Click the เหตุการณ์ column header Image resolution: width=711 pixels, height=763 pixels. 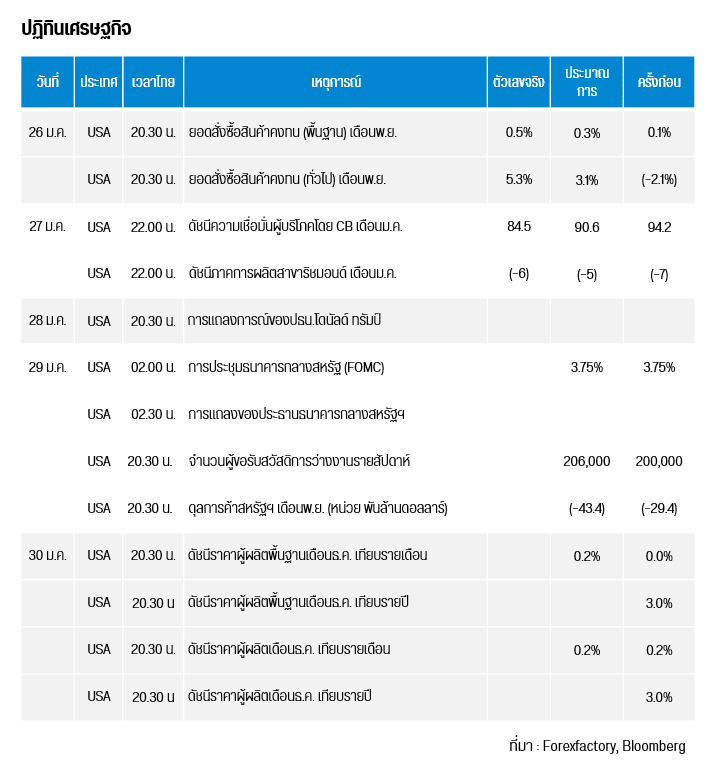click(x=335, y=82)
